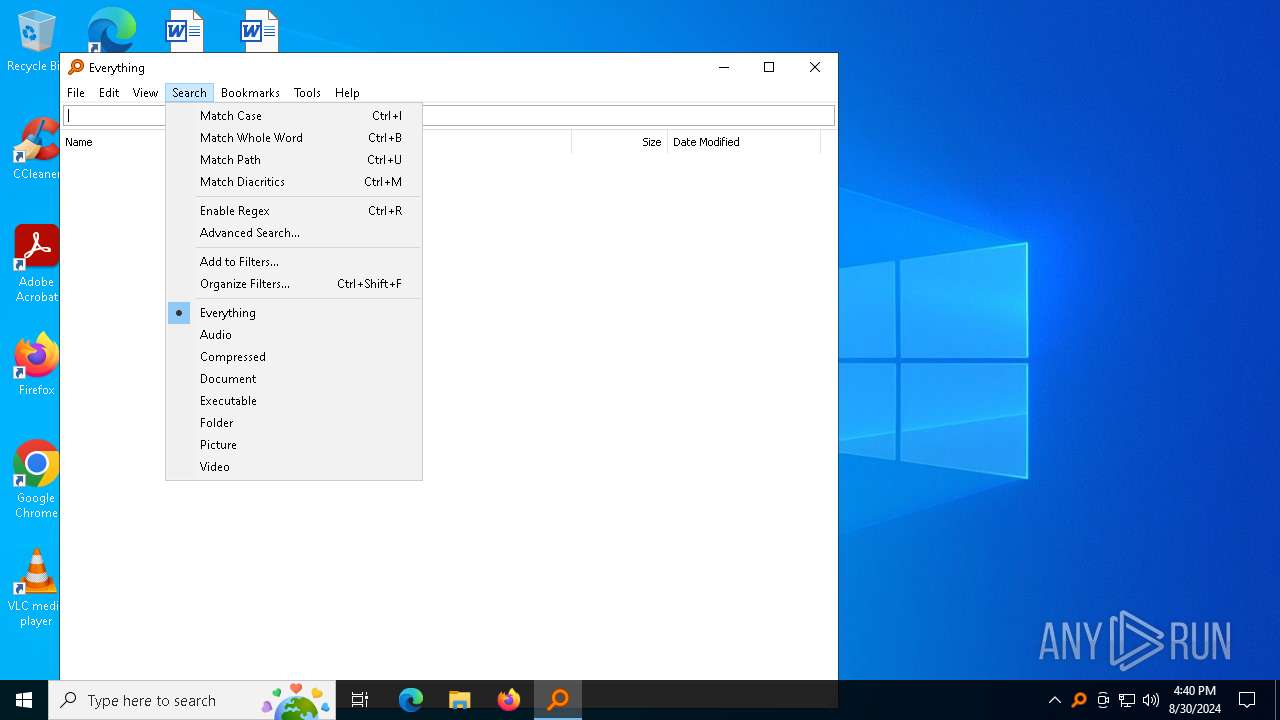Screen dimensions: 1280x720
Task: Toggle Match Whole Word
Action: [294, 138]
